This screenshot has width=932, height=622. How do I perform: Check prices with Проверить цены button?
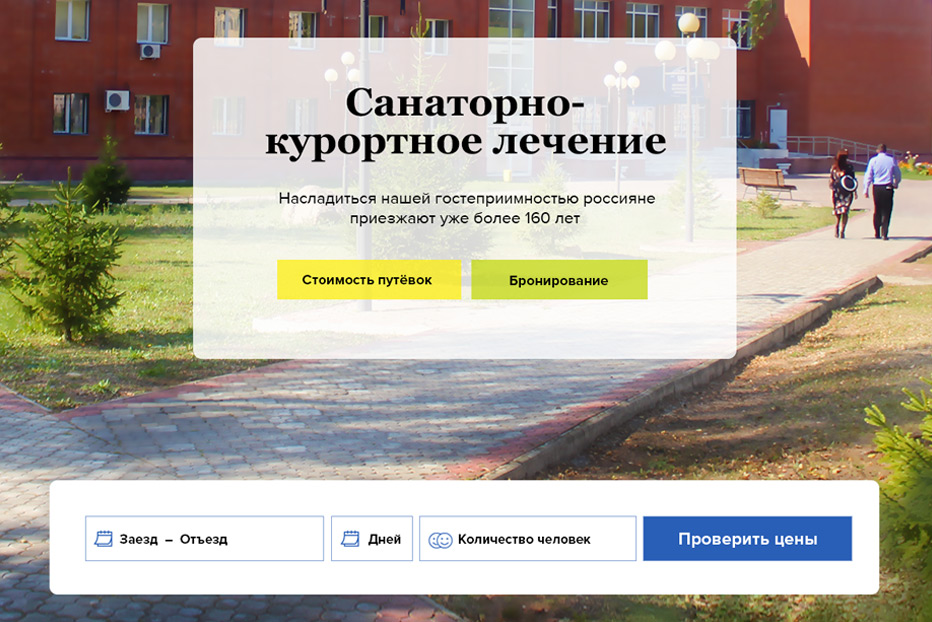[747, 539]
